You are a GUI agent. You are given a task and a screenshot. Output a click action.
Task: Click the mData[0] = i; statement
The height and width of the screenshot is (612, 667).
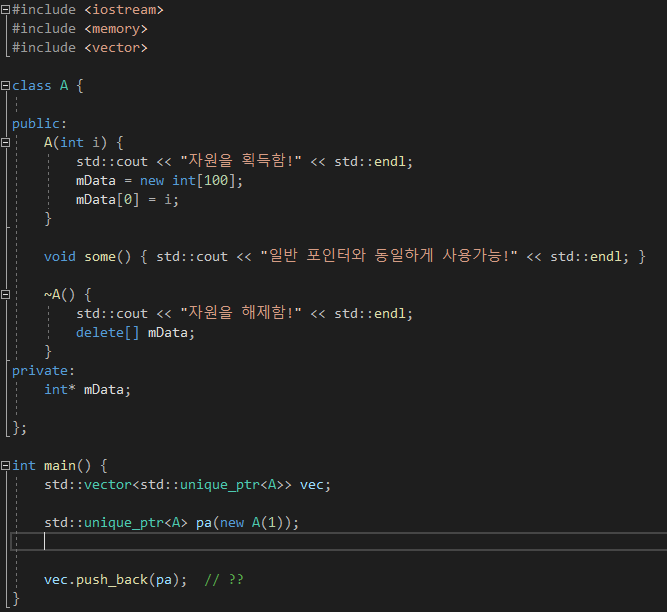(x=127, y=200)
